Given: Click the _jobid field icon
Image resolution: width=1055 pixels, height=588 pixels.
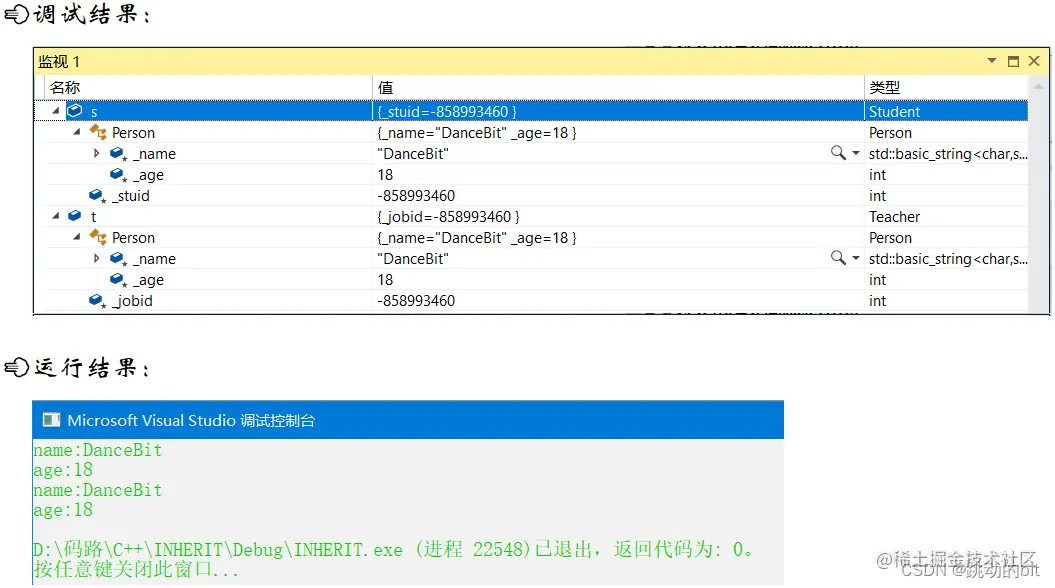Looking at the screenshot, I should 98,301.
